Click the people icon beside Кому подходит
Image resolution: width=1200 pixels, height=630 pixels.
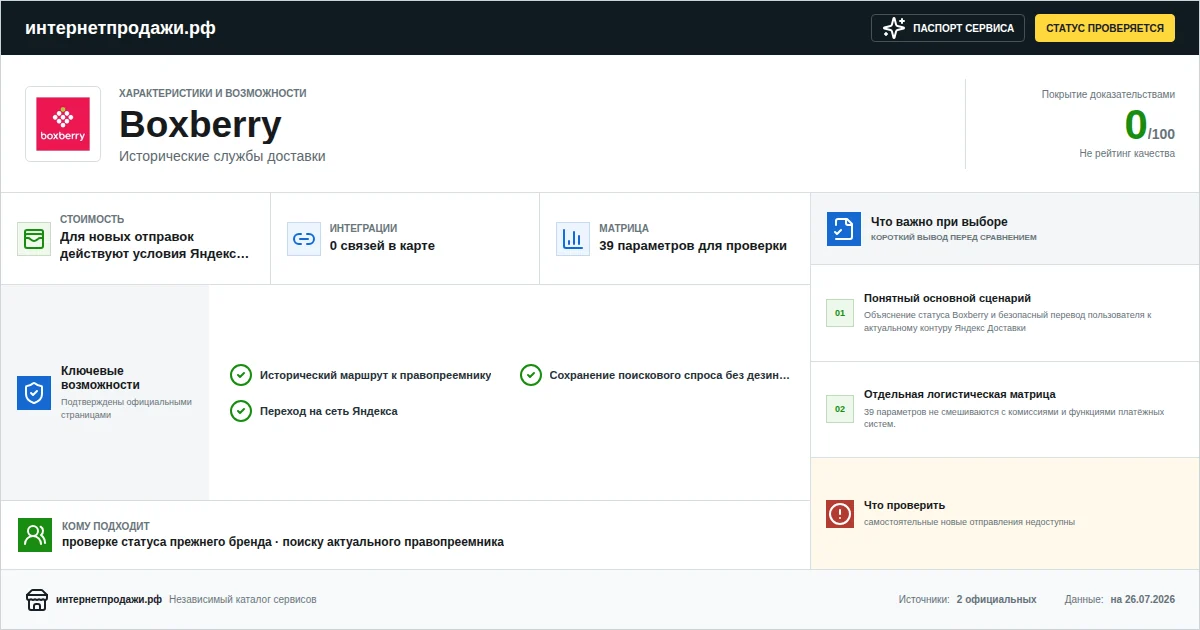pyautogui.click(x=35, y=535)
